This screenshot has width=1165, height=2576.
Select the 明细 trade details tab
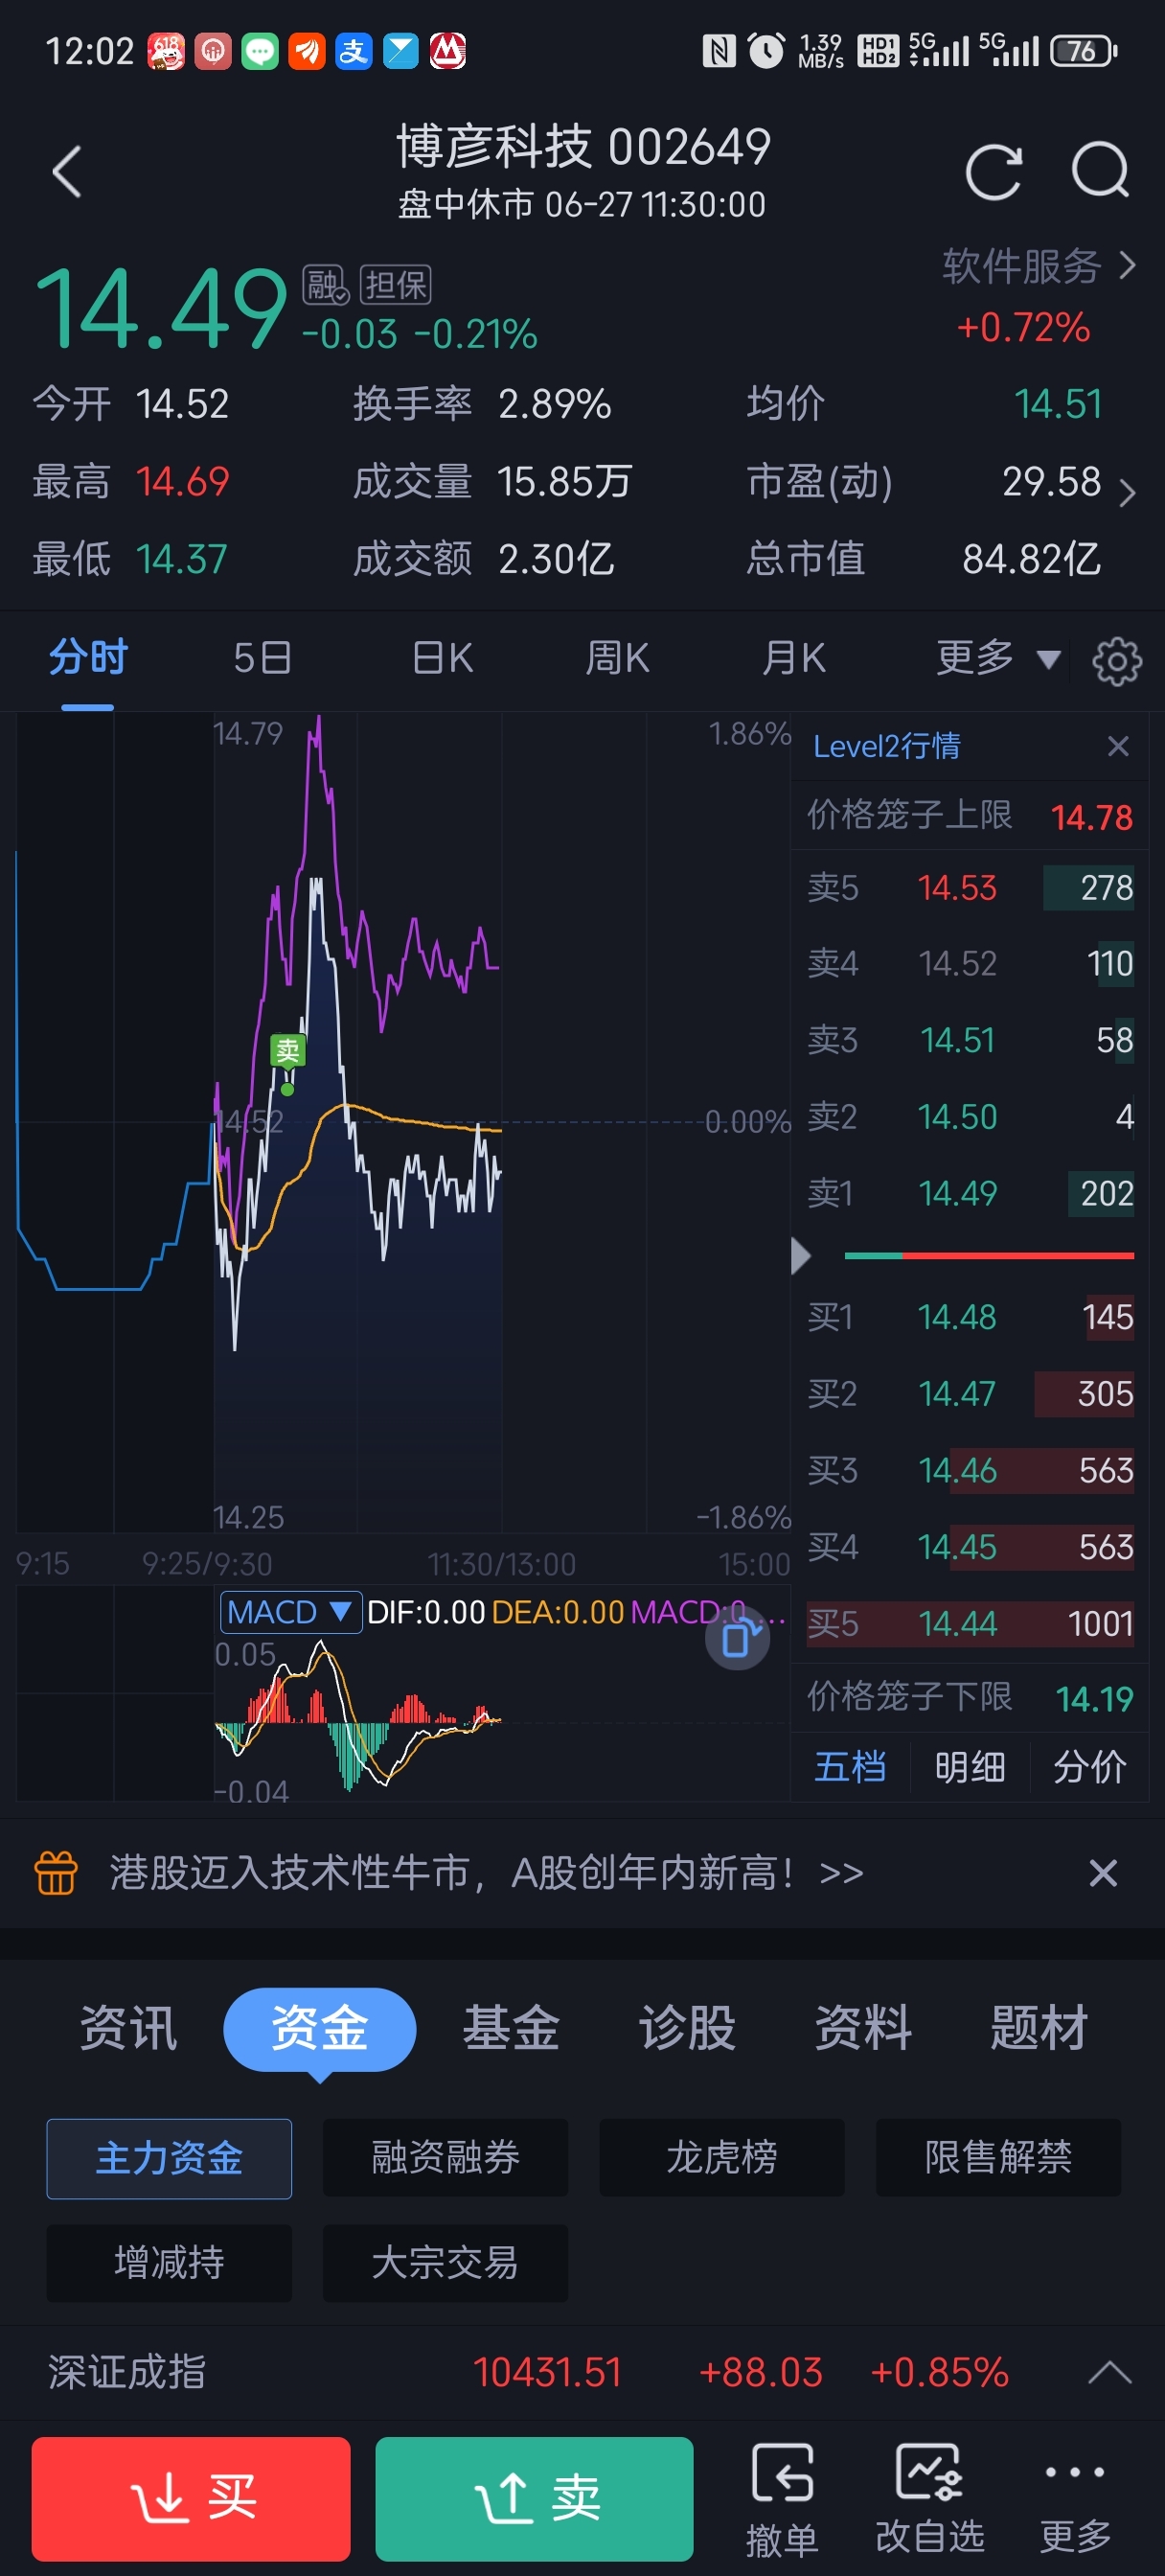pyautogui.click(x=970, y=1767)
